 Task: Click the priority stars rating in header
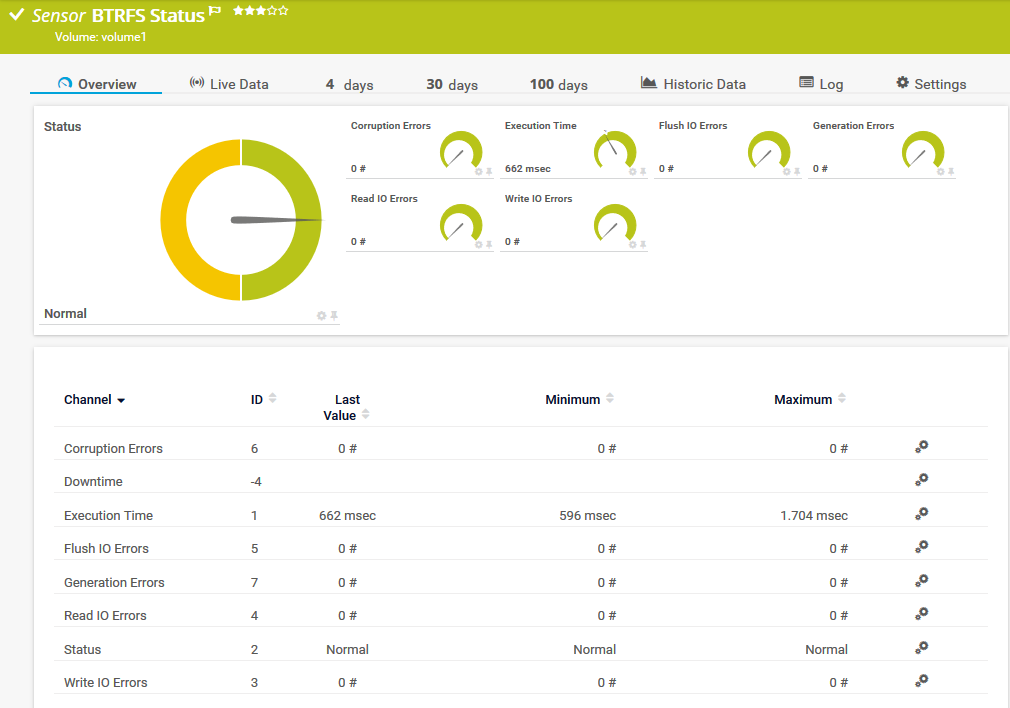pyautogui.click(x=261, y=11)
